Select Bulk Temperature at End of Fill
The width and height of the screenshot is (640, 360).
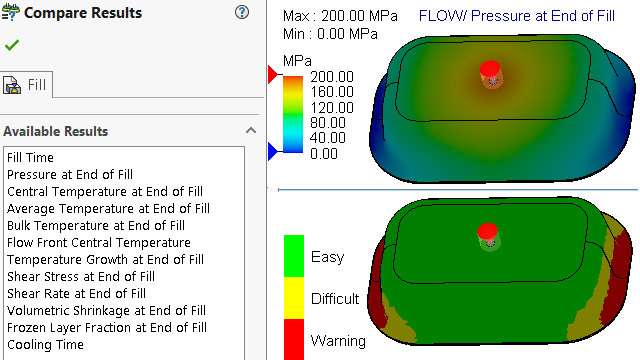coord(96,226)
